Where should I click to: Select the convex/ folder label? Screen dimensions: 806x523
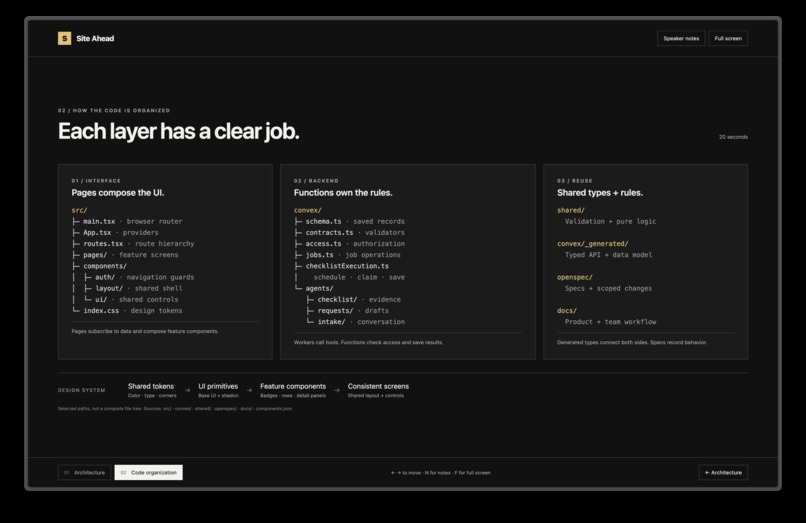(x=307, y=210)
